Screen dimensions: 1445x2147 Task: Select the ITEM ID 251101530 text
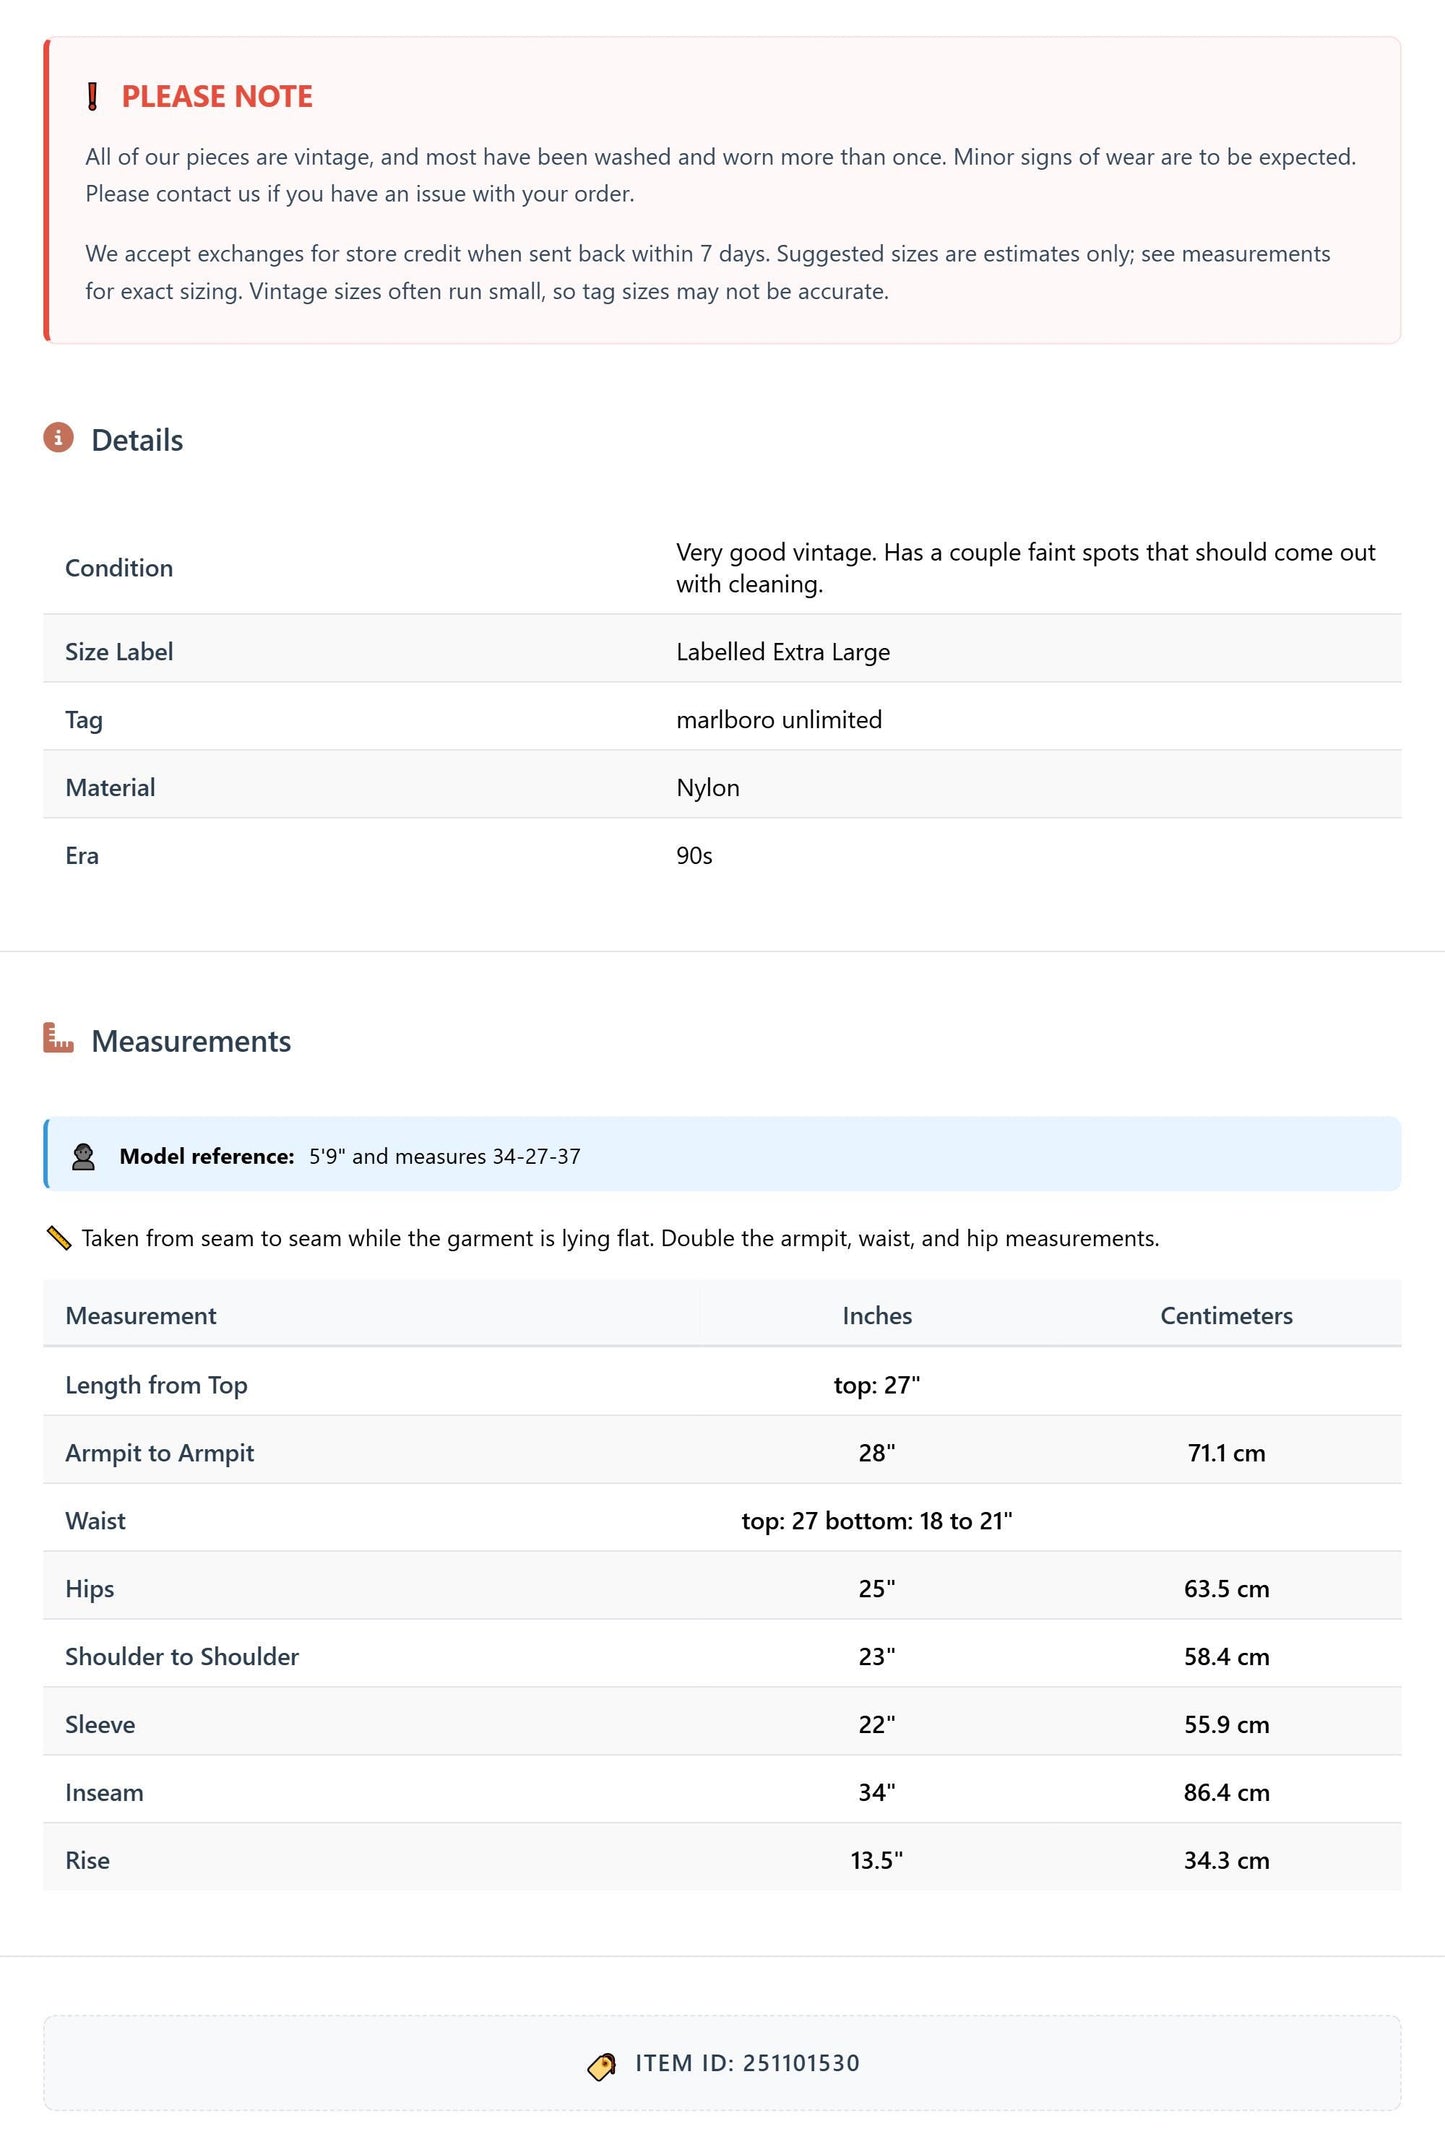(748, 2064)
